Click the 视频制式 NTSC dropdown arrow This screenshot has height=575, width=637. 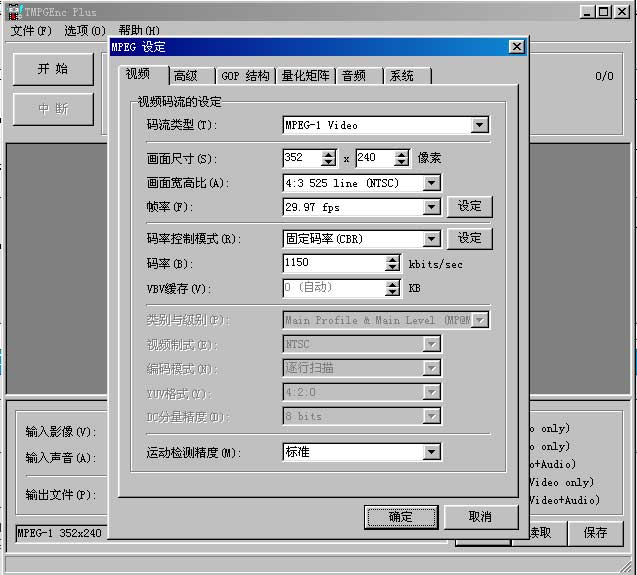coord(431,345)
